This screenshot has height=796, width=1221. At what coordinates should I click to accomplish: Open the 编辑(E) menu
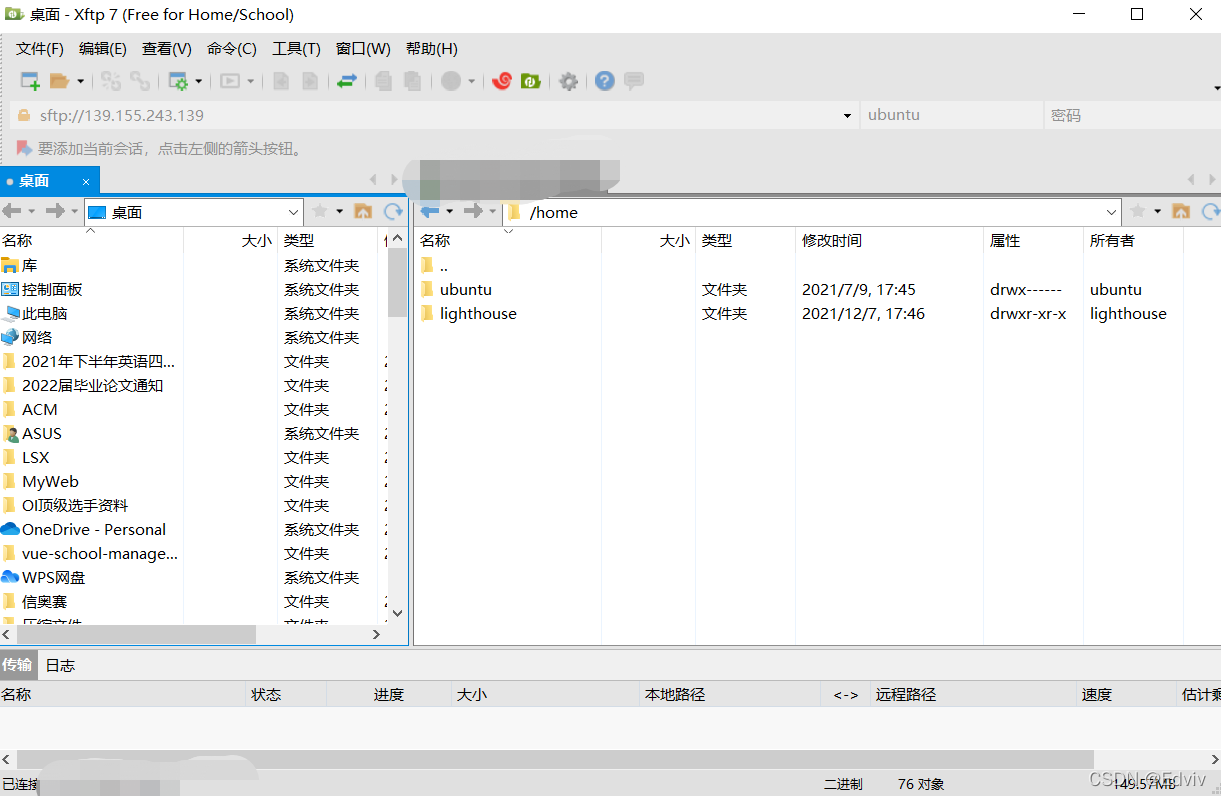click(103, 48)
